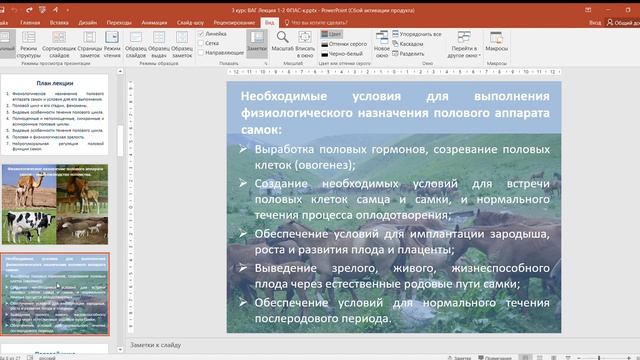Click slide panel scroll down arrow
640x360 pixels.
120,349
